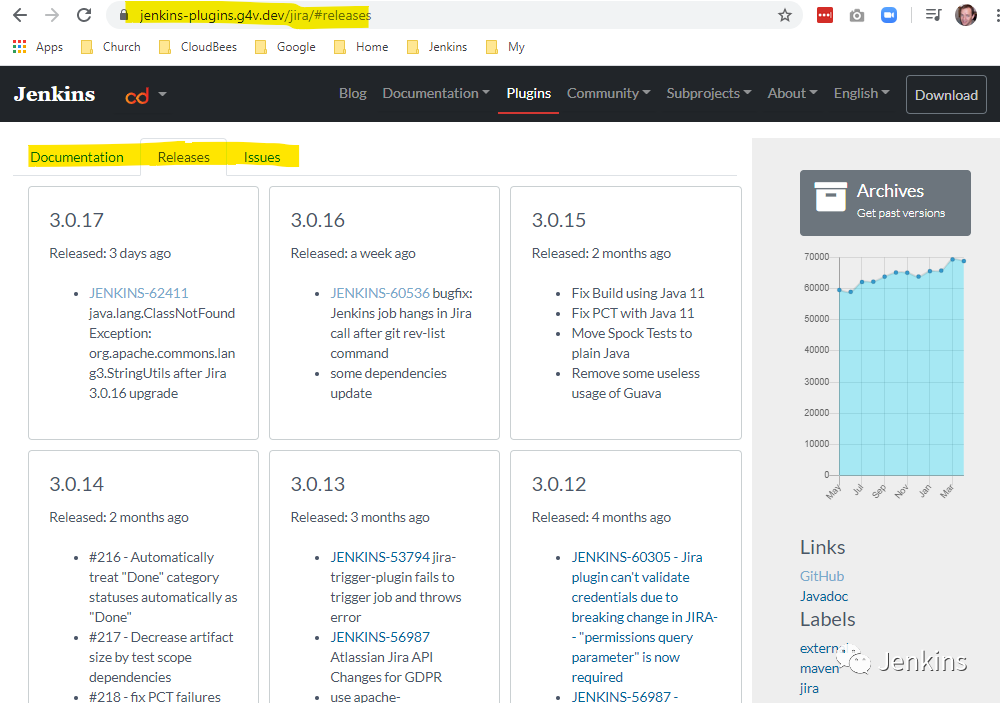Screen dimensions: 1000x703
Task: Open the About dropdown
Action: pos(791,93)
